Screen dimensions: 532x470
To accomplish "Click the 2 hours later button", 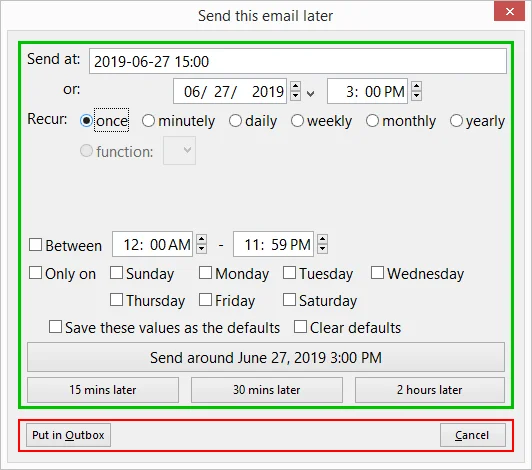I will coord(430,390).
